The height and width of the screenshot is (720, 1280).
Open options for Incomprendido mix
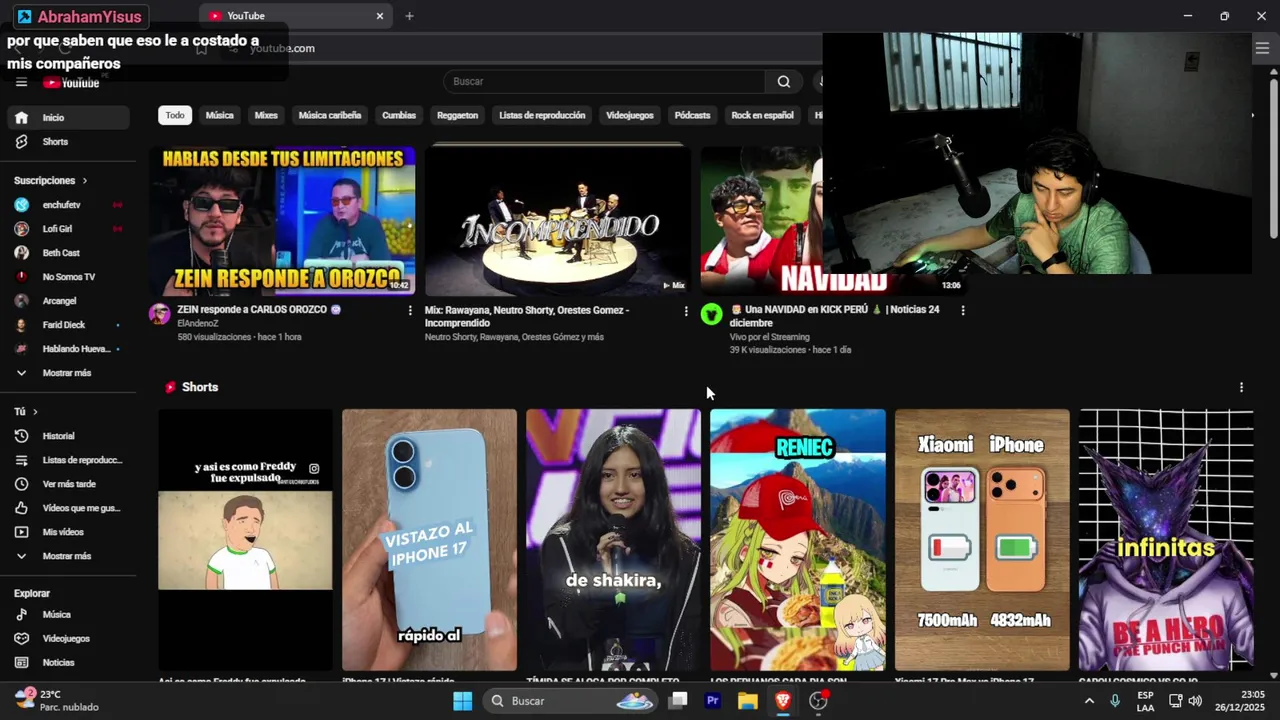686,311
